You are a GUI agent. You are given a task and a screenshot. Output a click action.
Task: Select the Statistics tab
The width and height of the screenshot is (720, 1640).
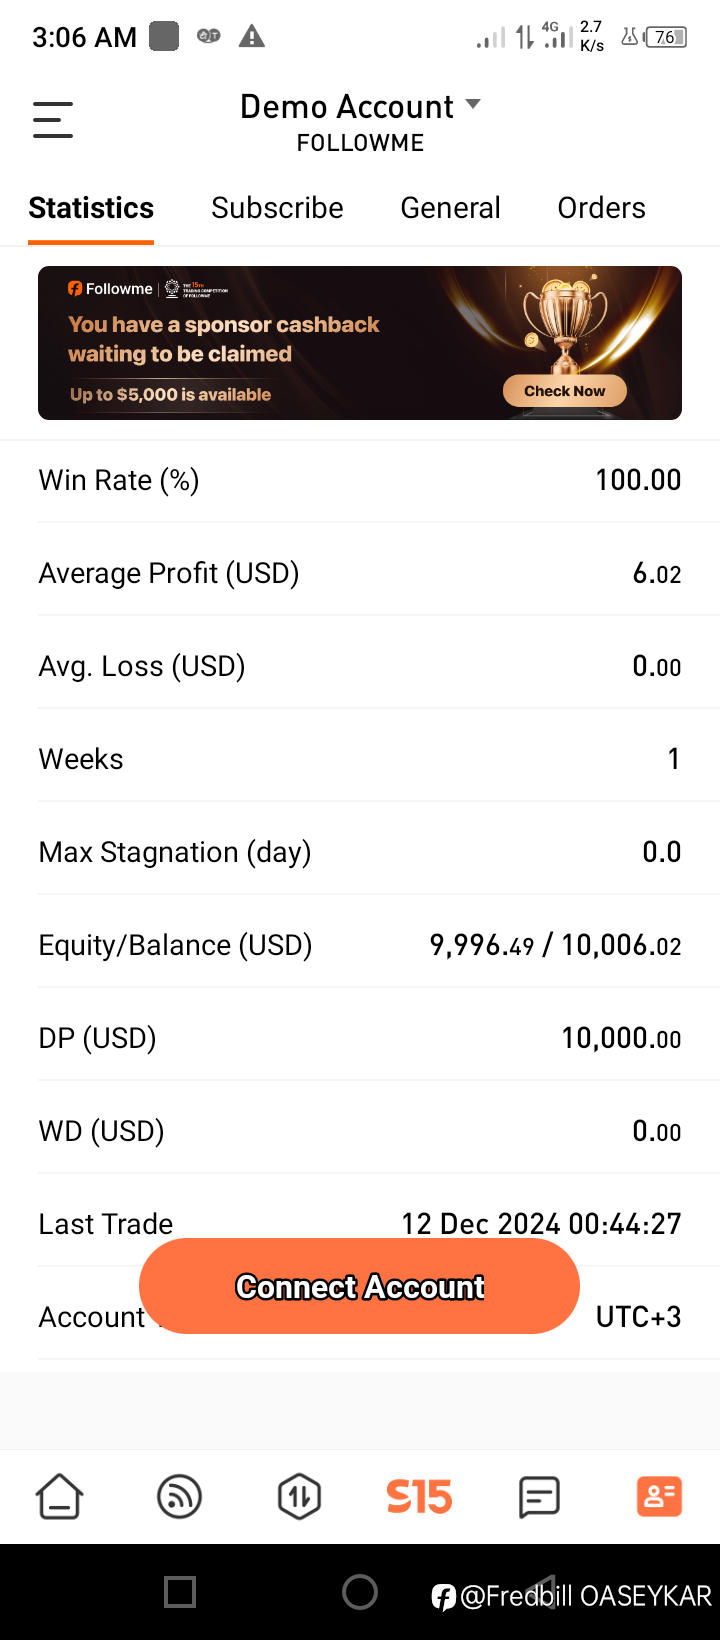pos(91,208)
